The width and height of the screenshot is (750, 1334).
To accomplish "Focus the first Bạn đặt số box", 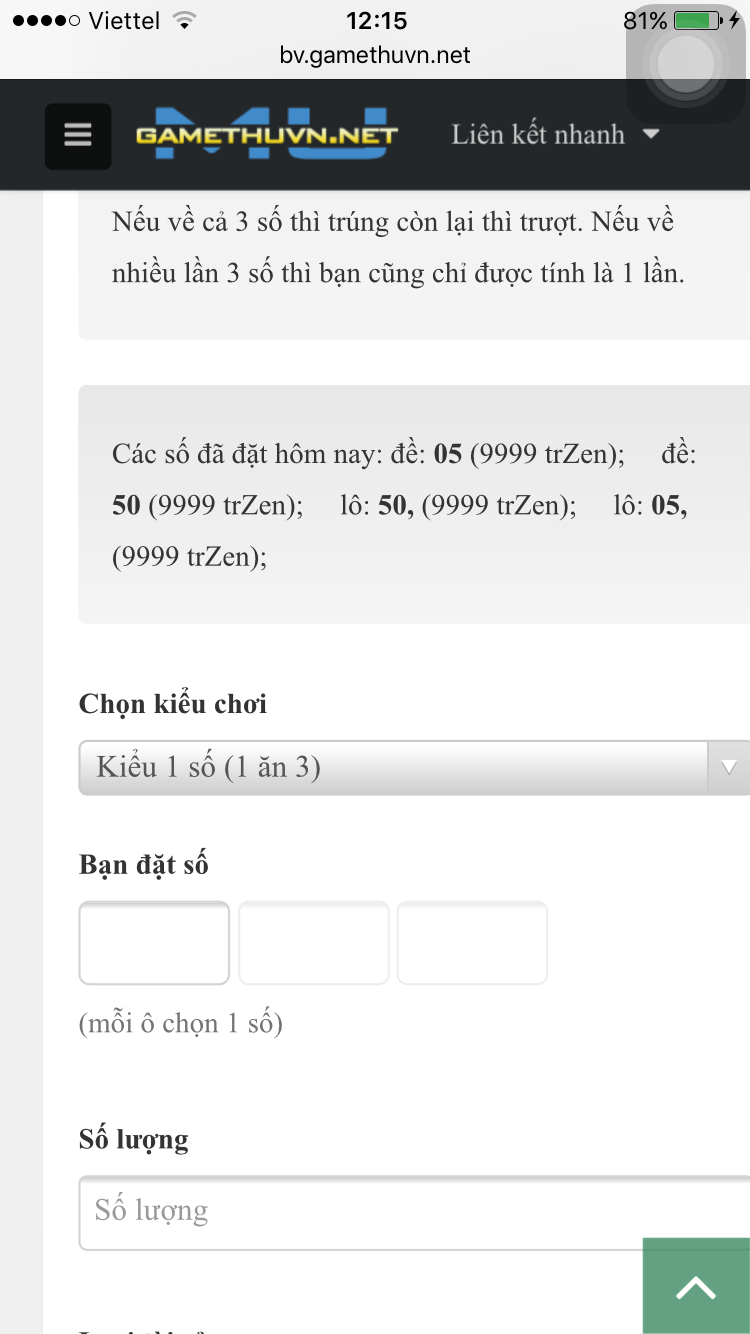I will (x=154, y=943).
